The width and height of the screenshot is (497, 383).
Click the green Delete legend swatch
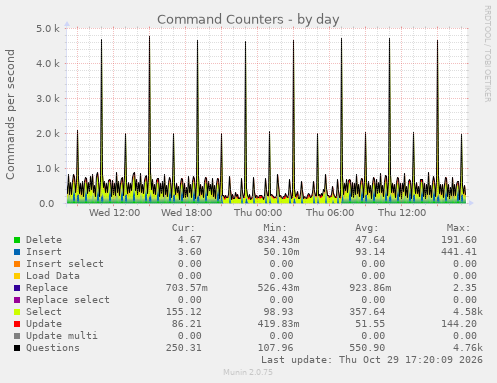point(17,240)
